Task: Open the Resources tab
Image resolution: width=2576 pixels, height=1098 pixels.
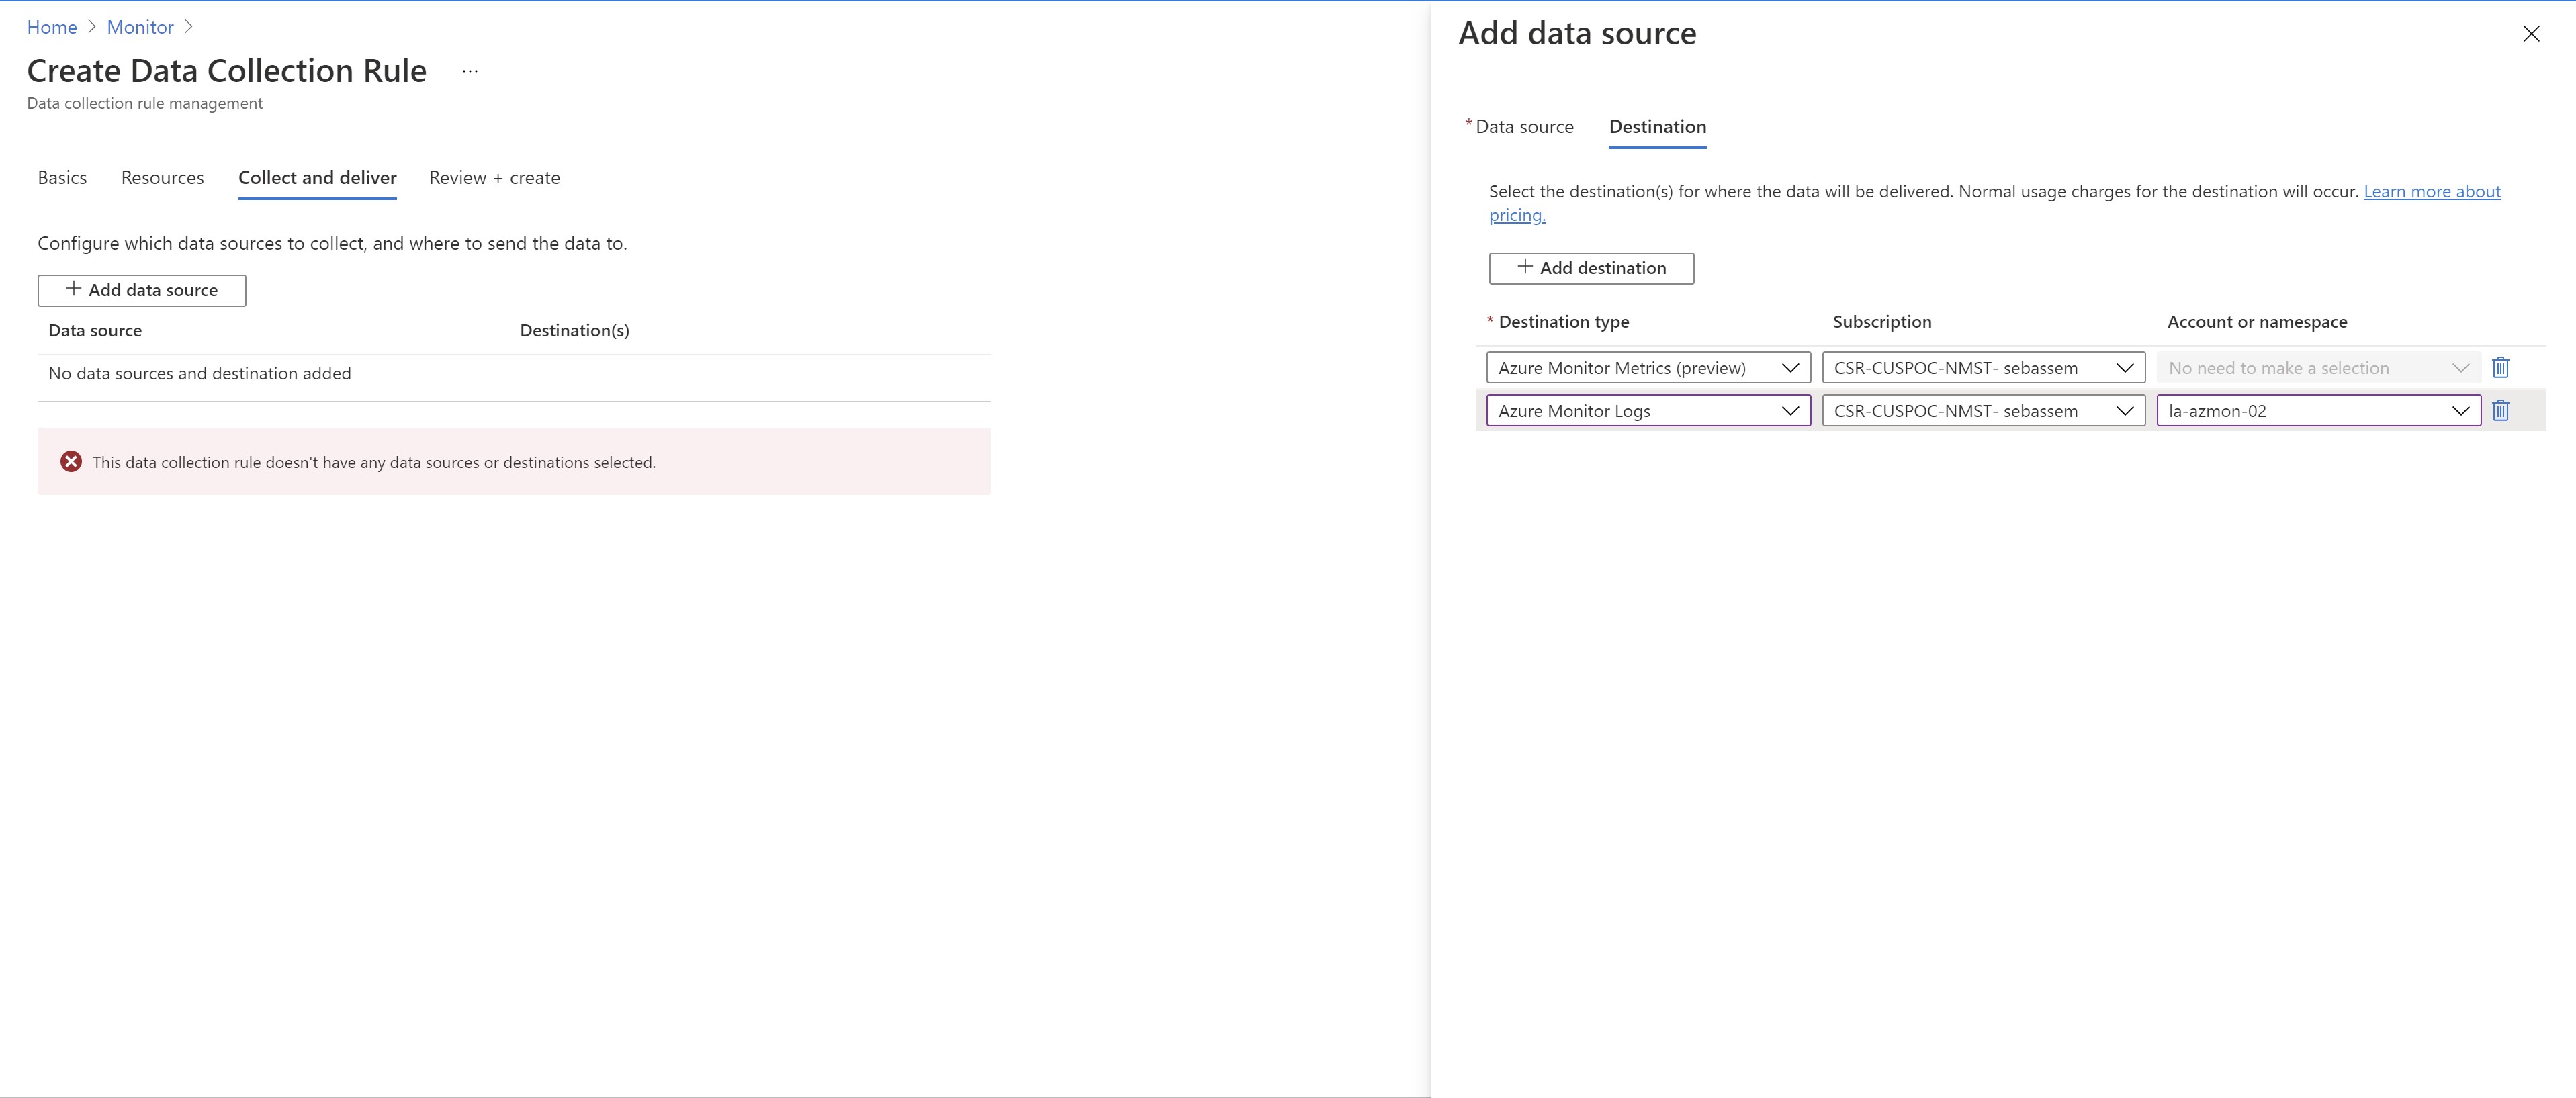Action: click(162, 178)
